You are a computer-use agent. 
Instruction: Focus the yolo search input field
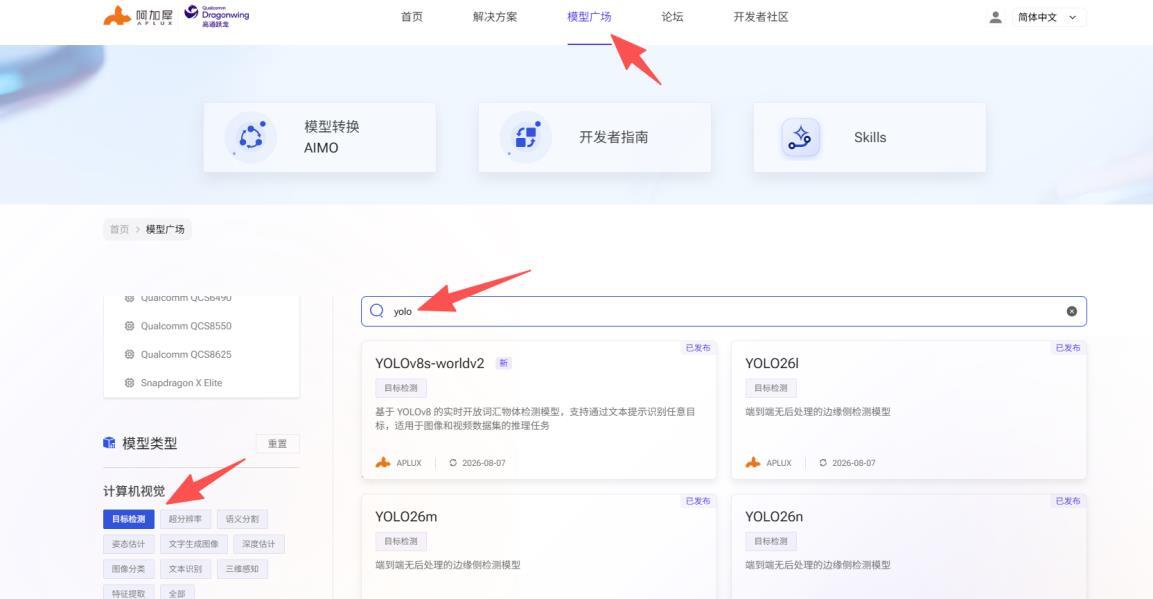point(724,312)
